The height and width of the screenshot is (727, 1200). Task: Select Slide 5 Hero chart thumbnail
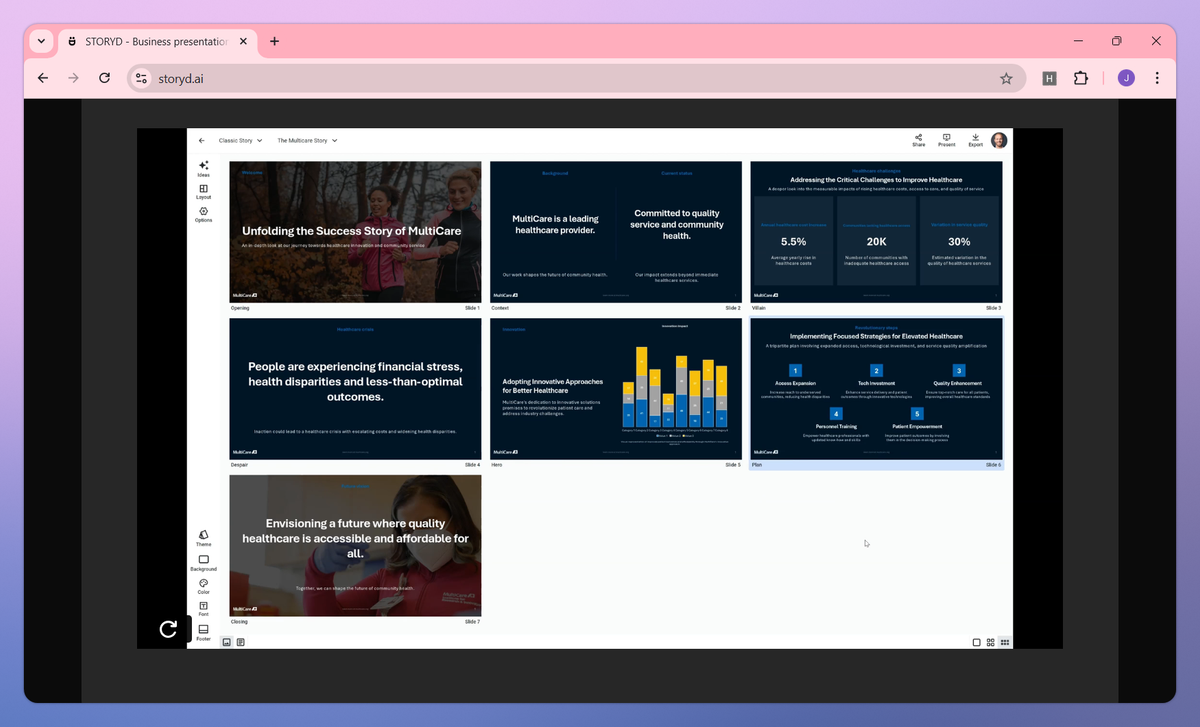tap(616, 389)
